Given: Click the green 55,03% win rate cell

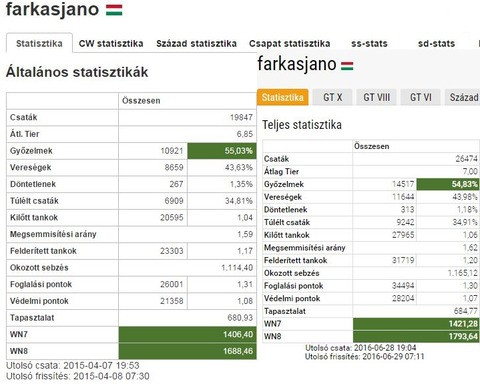Looking at the screenshot, I should point(222,151).
